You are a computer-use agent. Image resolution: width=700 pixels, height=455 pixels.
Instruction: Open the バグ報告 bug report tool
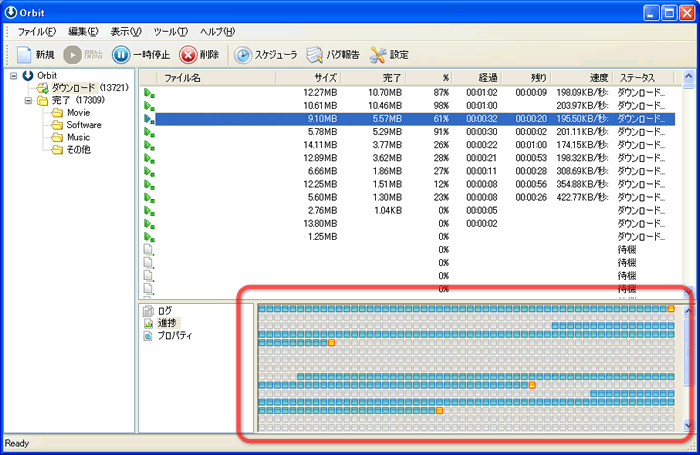point(315,55)
